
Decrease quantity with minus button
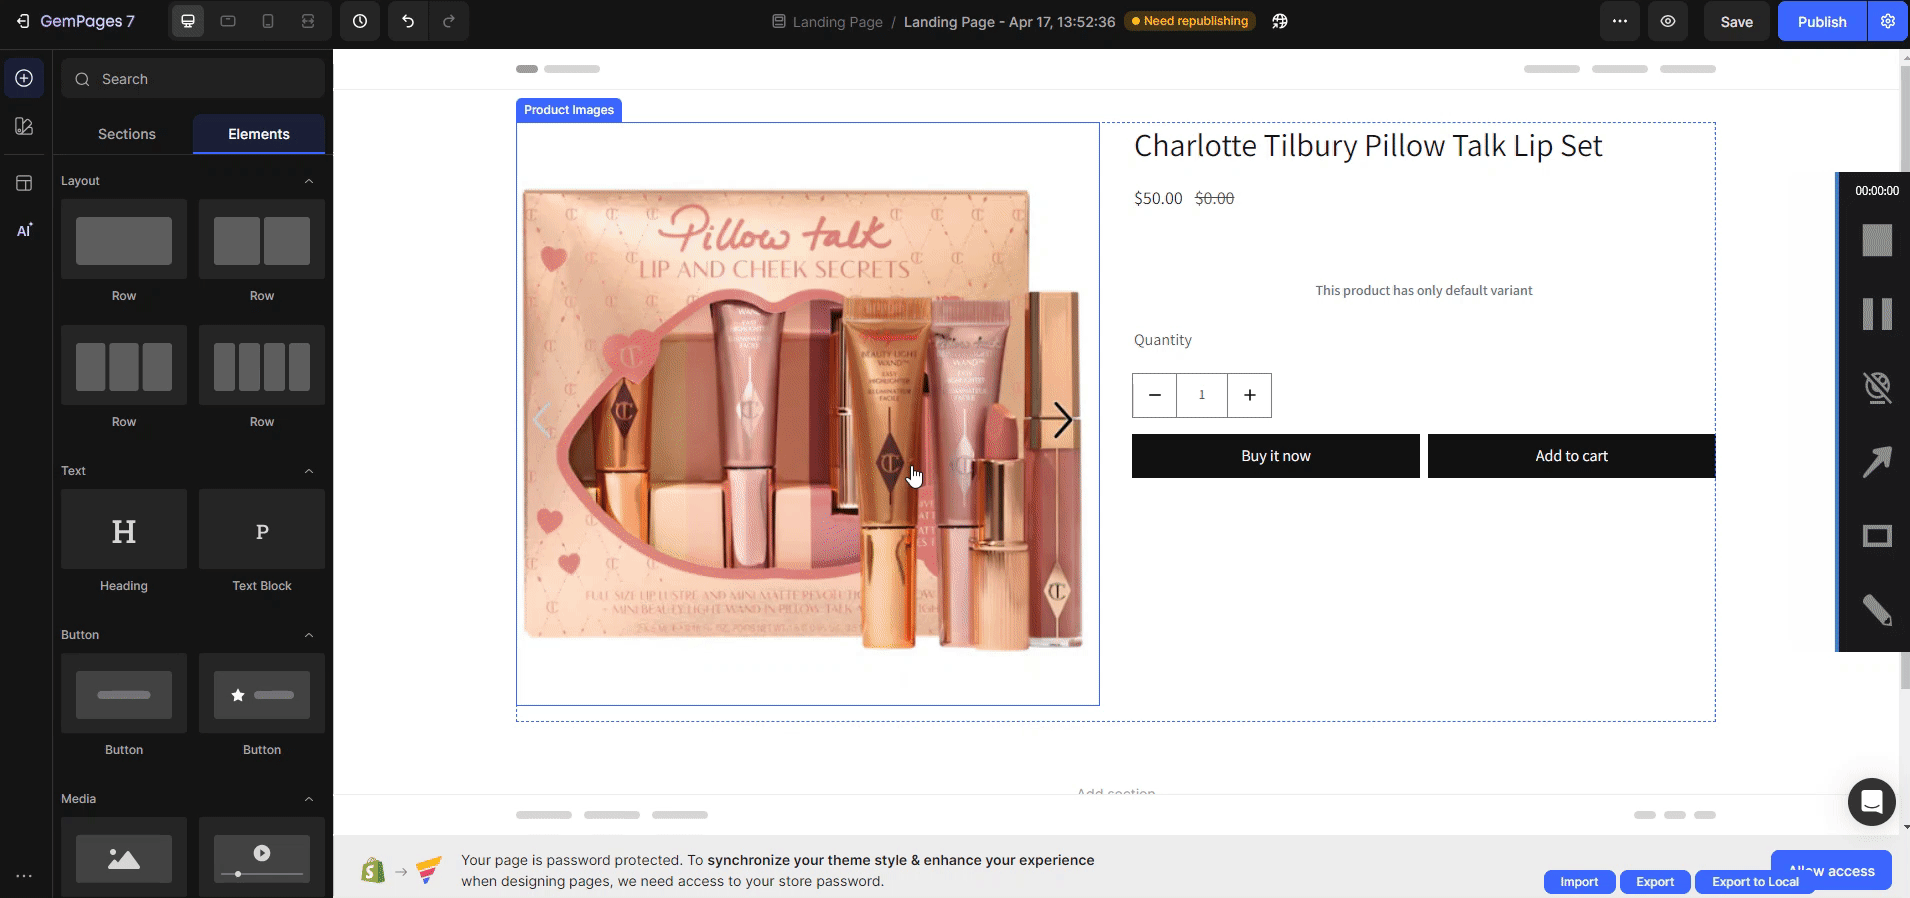click(x=1155, y=395)
